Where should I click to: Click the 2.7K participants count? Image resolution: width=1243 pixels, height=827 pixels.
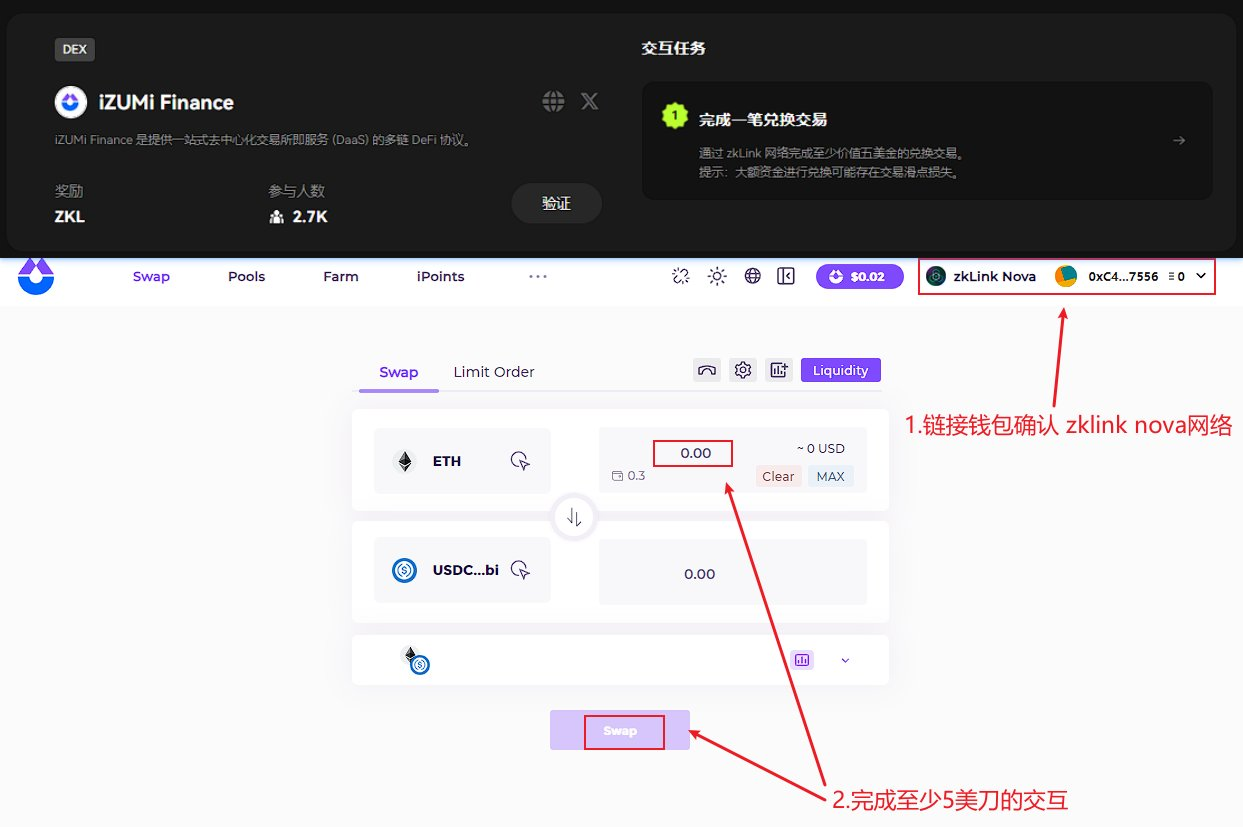click(310, 216)
